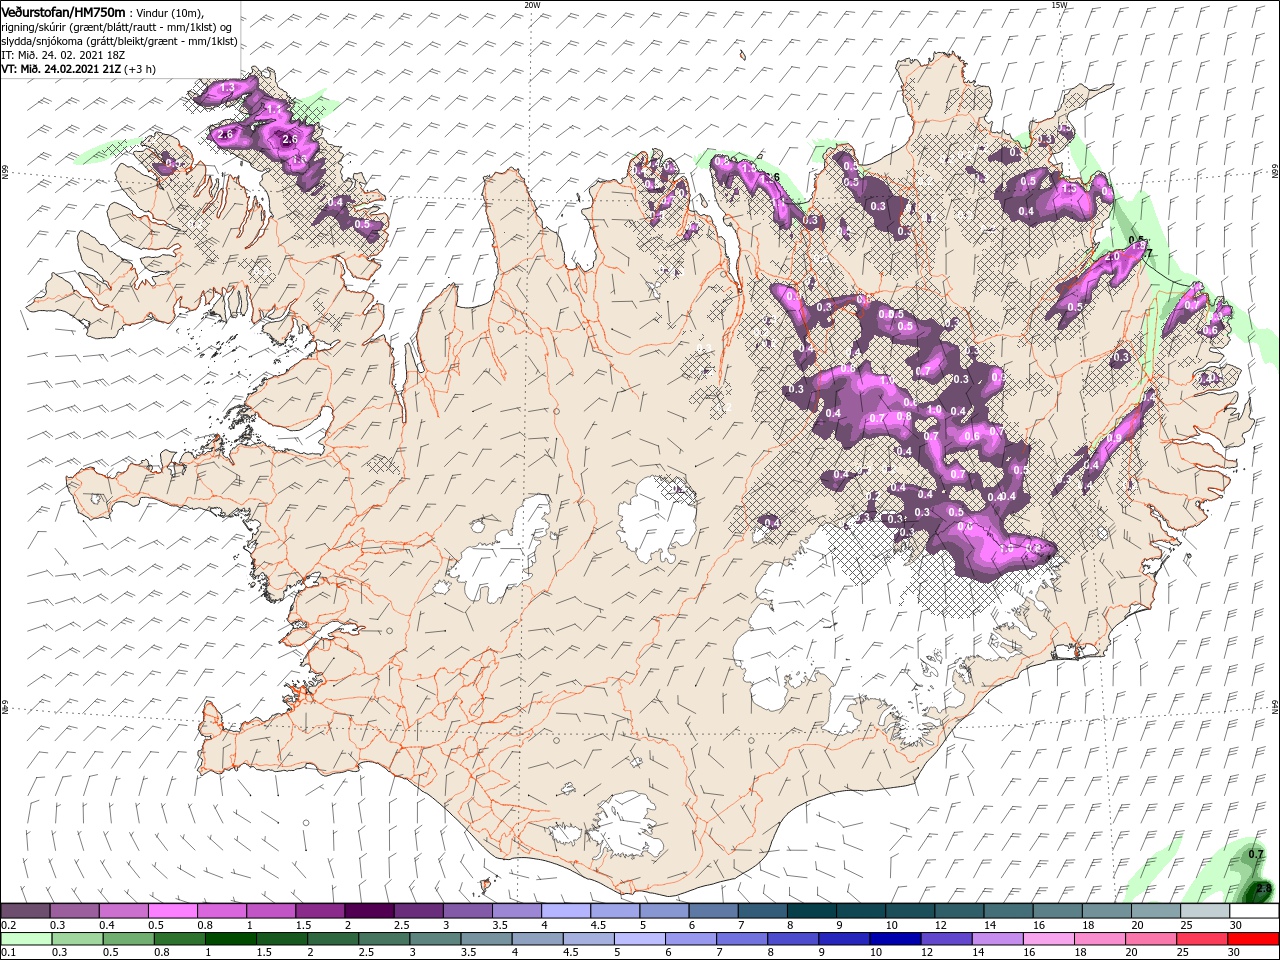Viewport: 1280px width, 960px height.
Task: Click the bright red rain swatch above 30
Action: click(x=1254, y=938)
